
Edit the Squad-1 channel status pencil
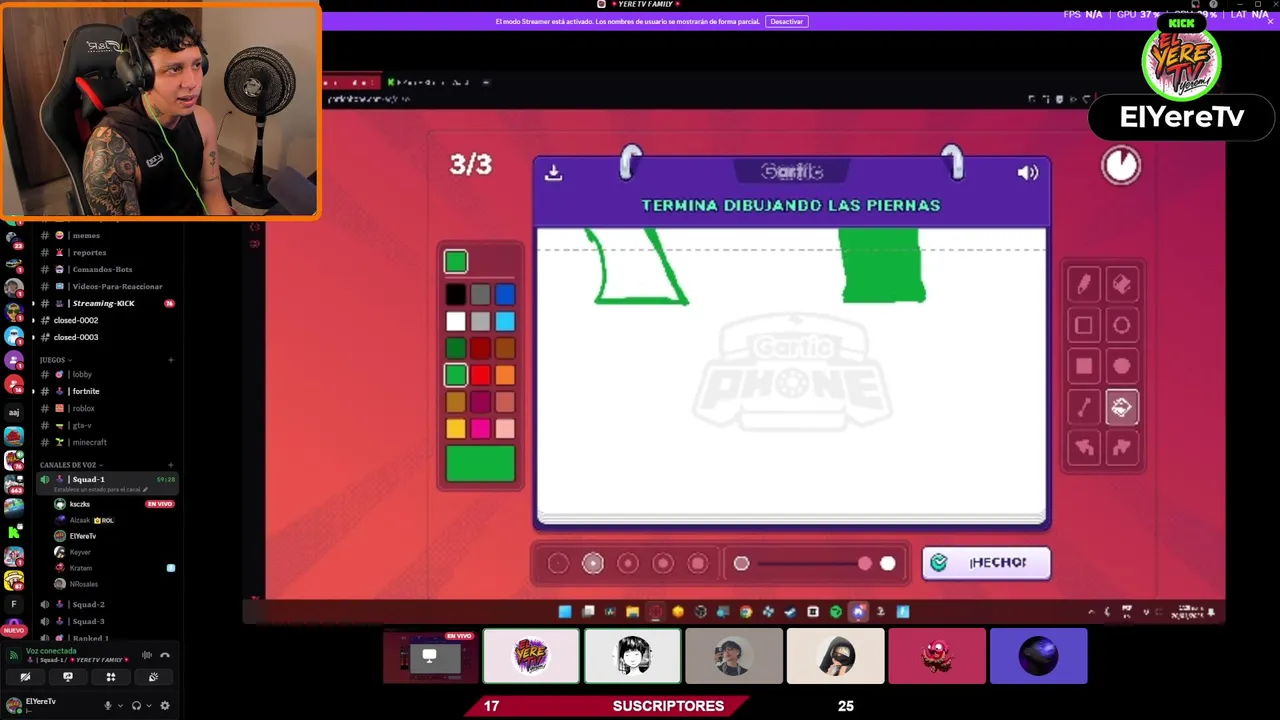click(x=146, y=489)
